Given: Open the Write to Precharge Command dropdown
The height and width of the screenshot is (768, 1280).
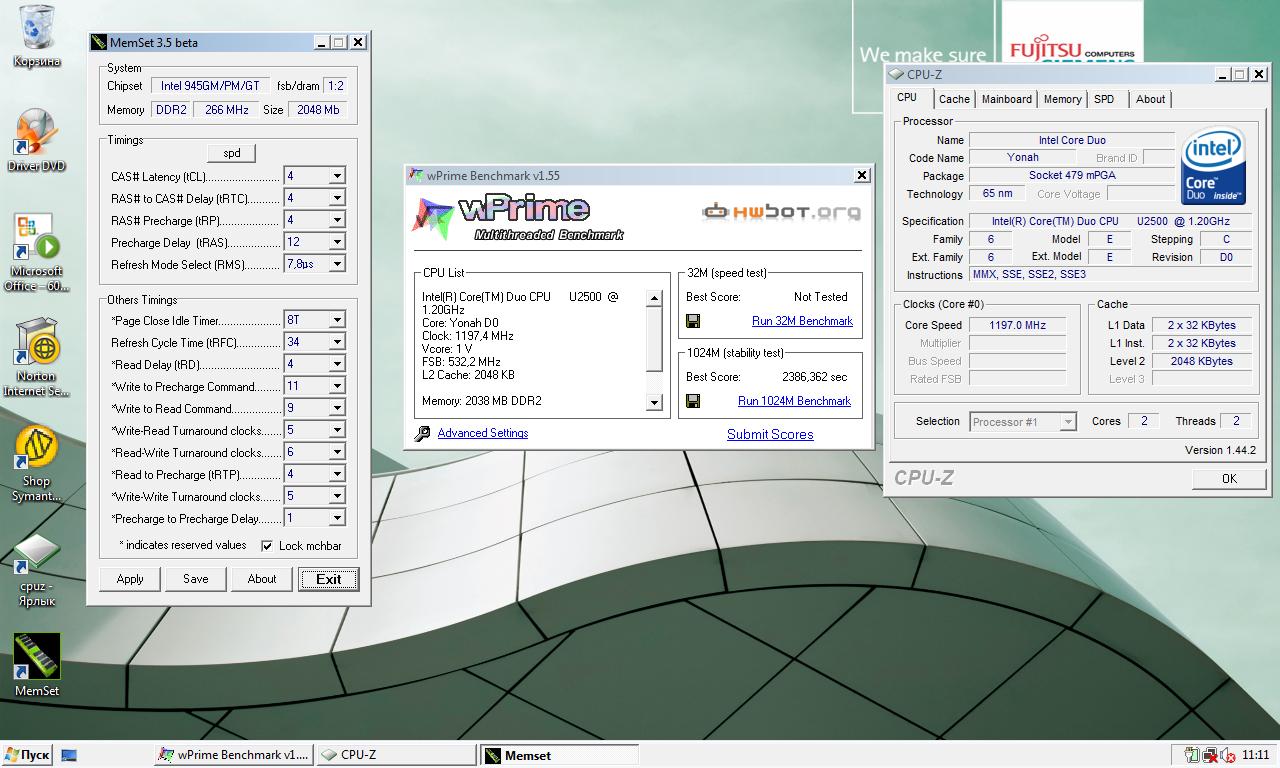Looking at the screenshot, I should (x=337, y=386).
